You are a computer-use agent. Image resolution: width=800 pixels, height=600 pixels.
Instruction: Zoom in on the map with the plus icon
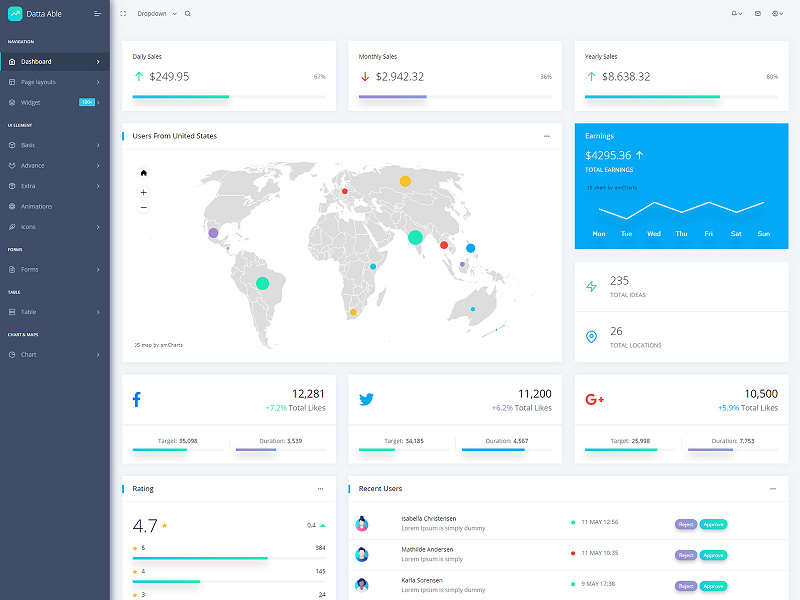(x=143, y=190)
